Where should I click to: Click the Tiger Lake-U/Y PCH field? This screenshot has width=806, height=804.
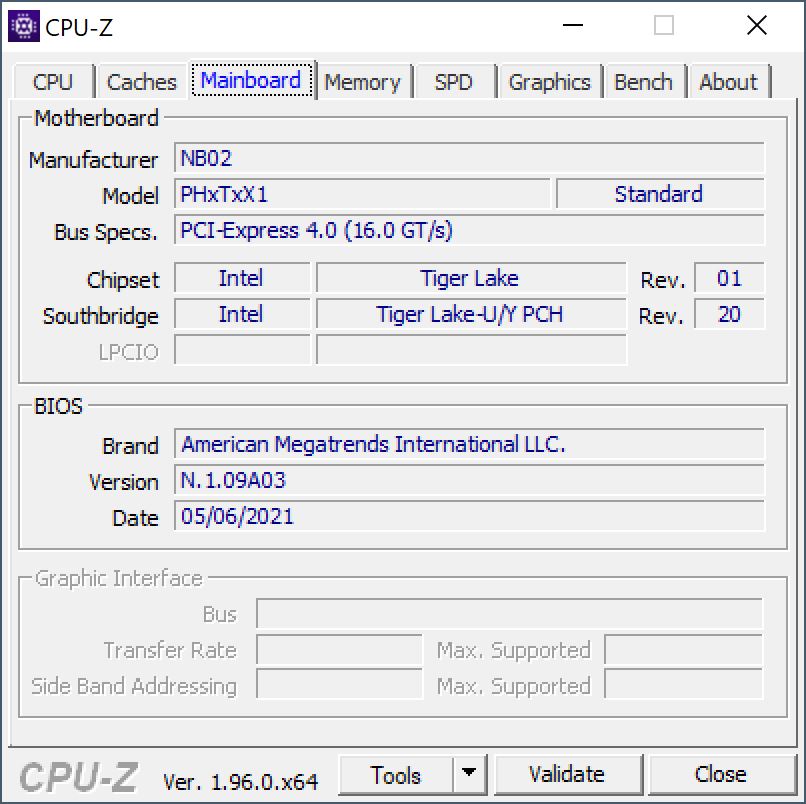click(471, 314)
